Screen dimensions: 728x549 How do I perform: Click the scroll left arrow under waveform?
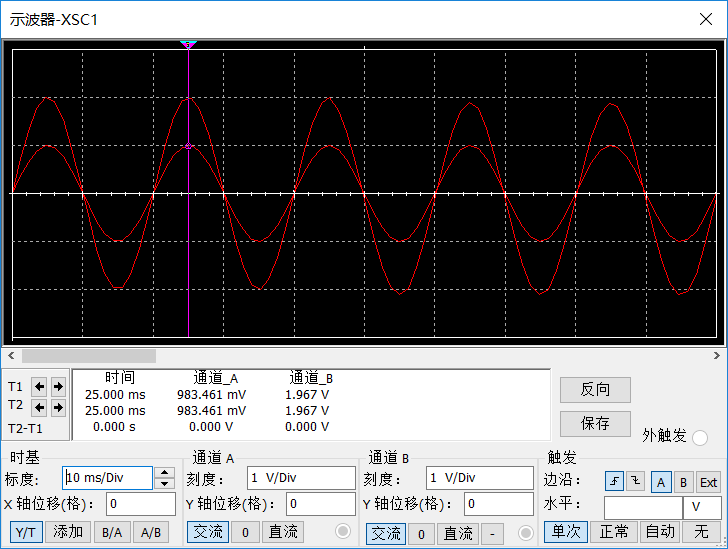pyautogui.click(x=11, y=355)
